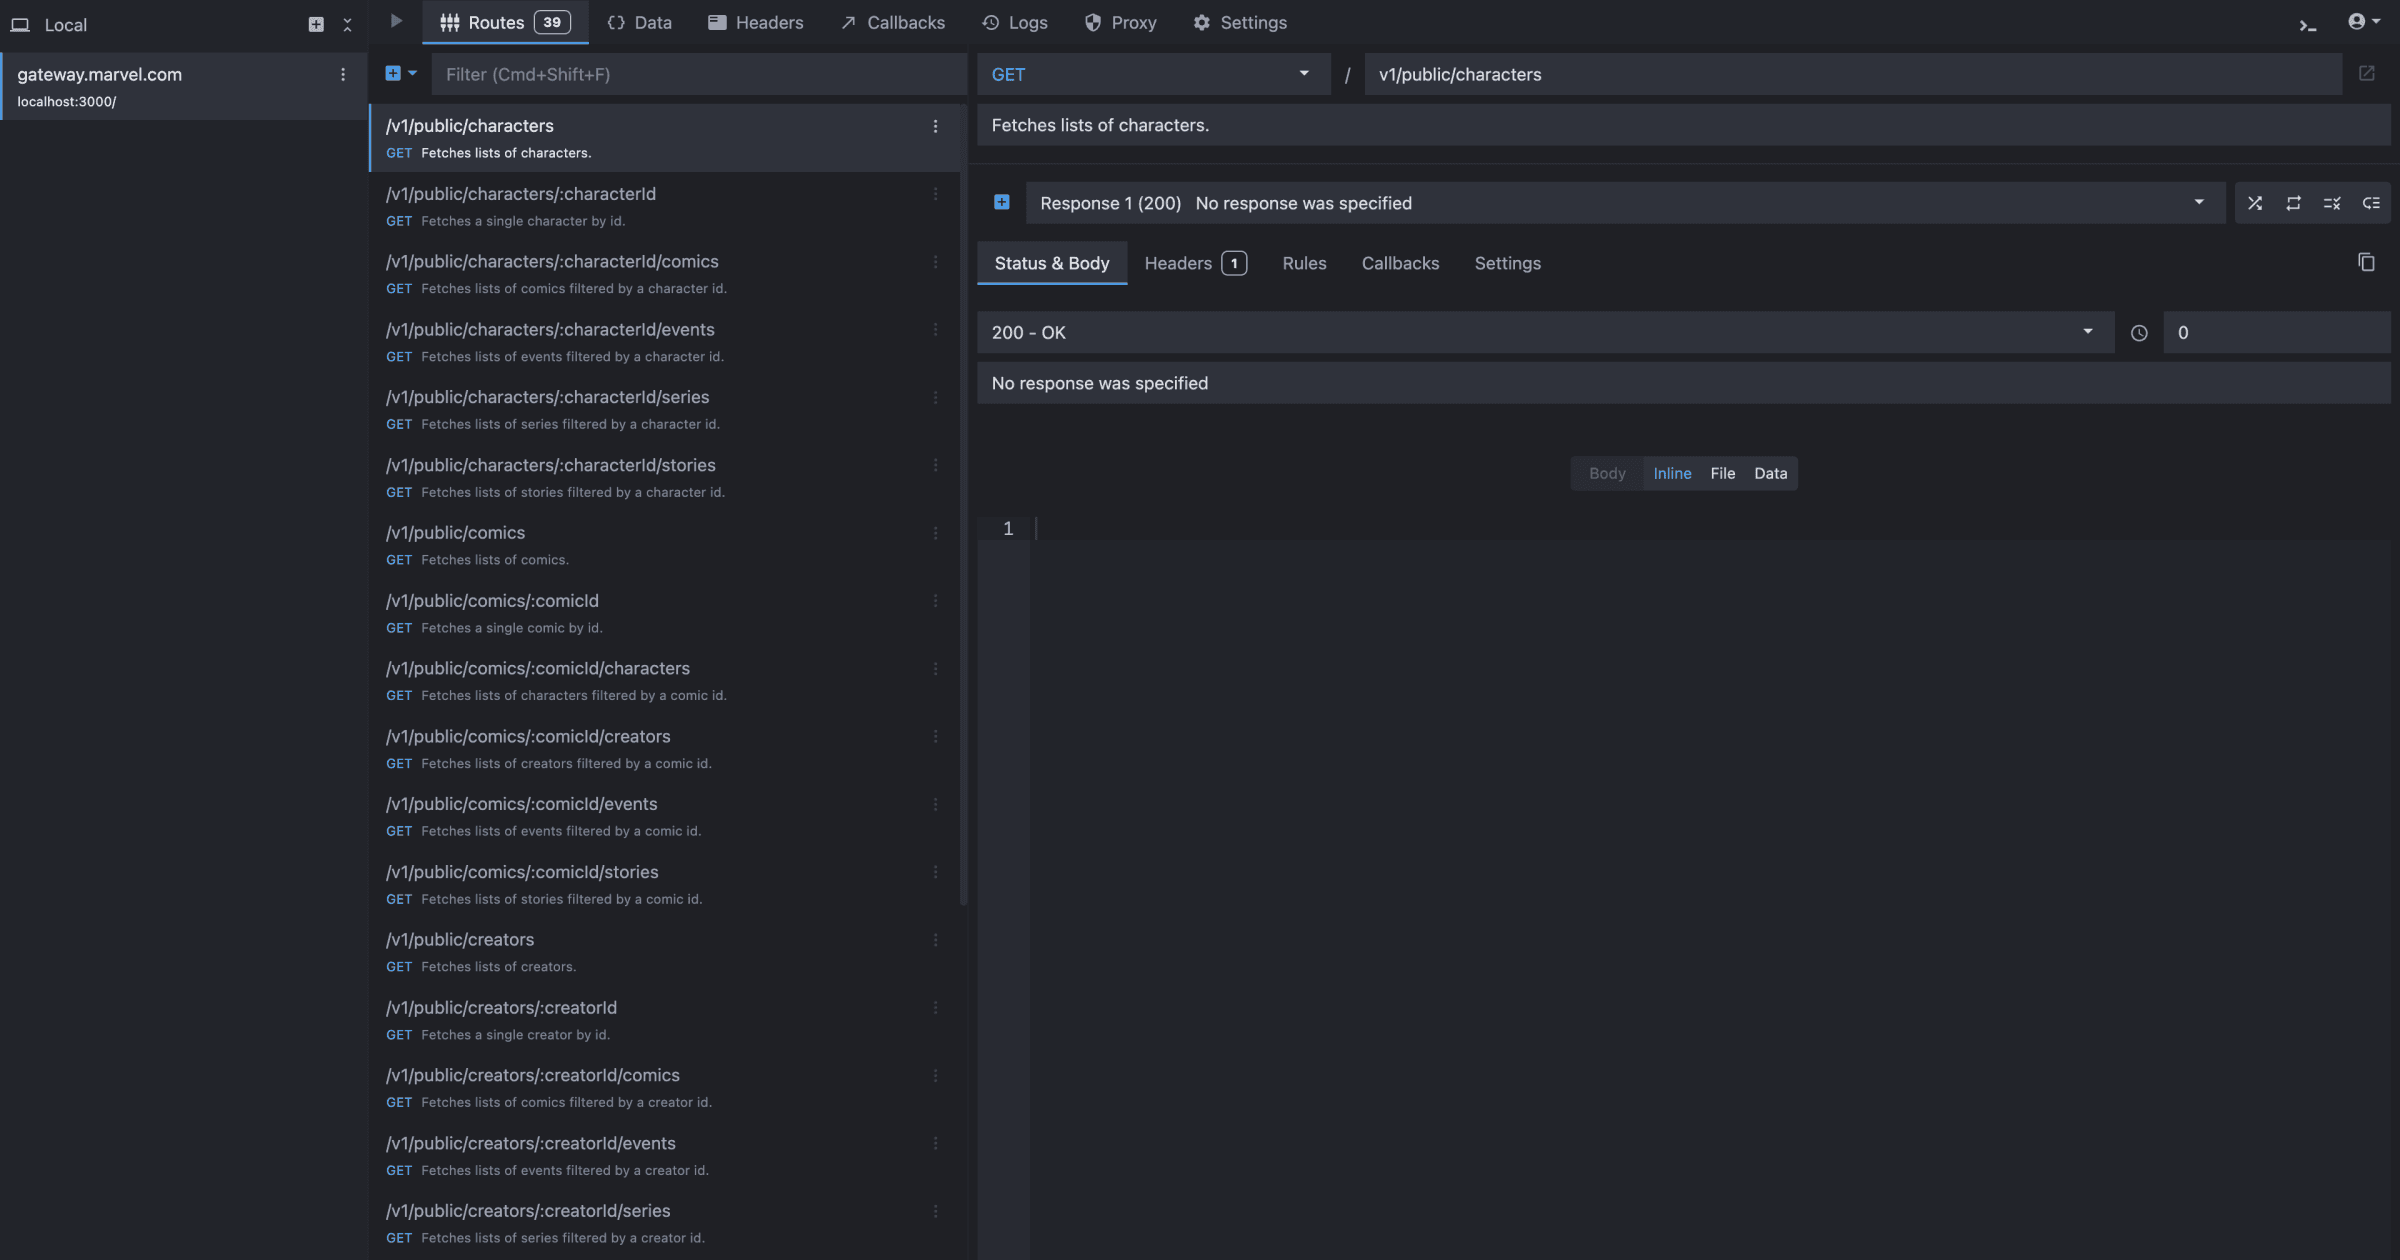Click the add response plus icon
Image resolution: width=2400 pixels, height=1260 pixels.
pyautogui.click(x=1001, y=202)
